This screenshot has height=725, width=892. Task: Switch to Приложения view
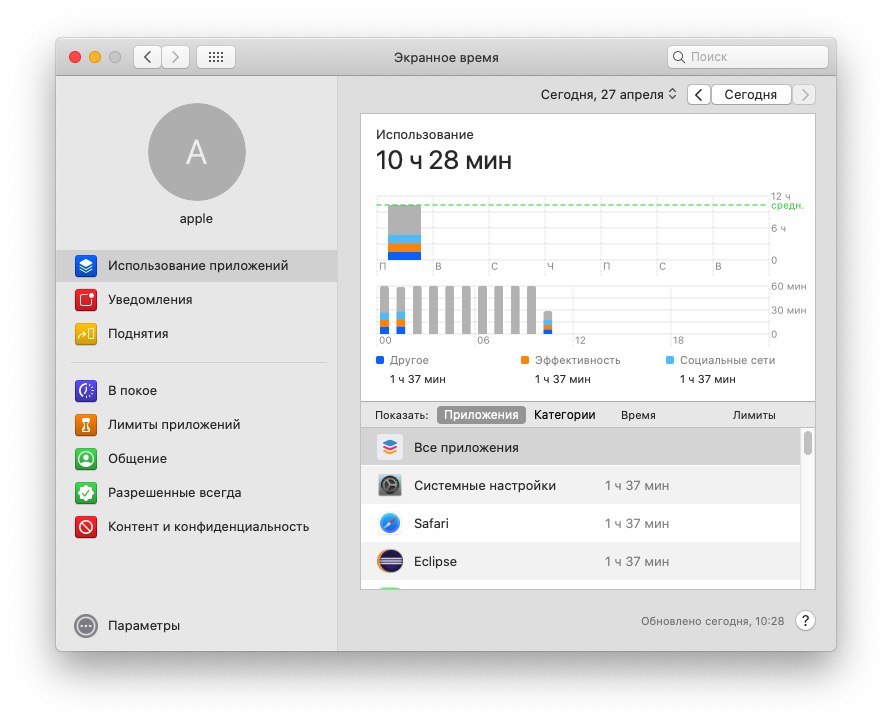481,415
